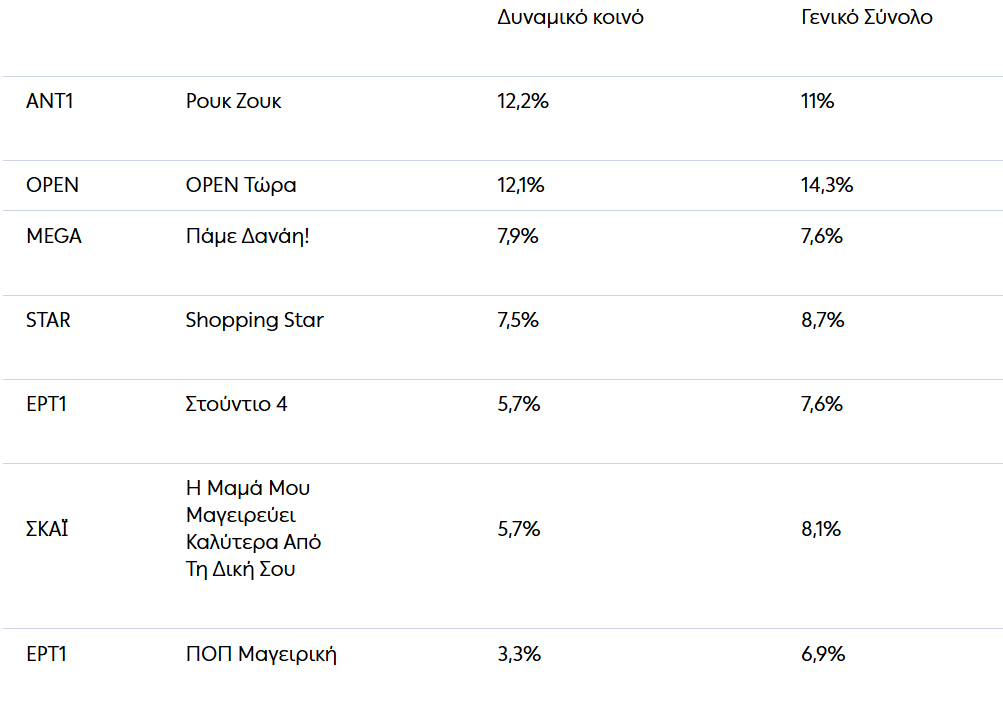Click the 8,1% value in ΣΚΑΪ row
1003x708 pixels.
click(821, 529)
